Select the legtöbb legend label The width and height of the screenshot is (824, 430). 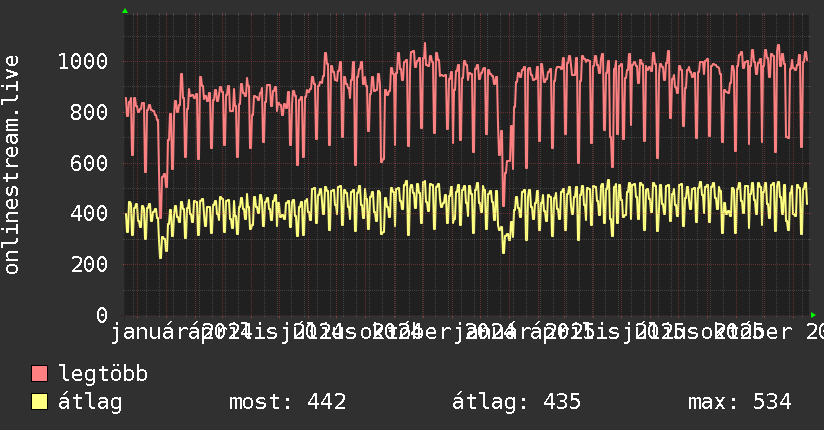click(103, 374)
